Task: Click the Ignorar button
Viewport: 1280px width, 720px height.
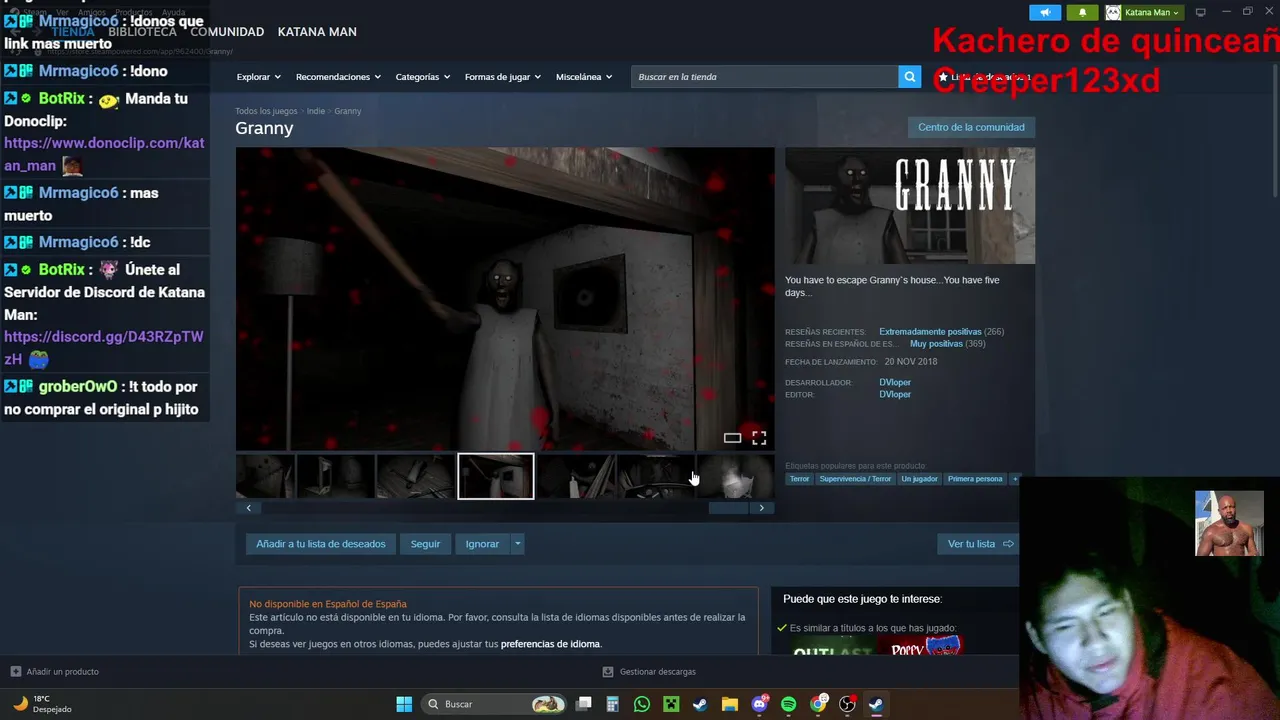Action: pyautogui.click(x=482, y=544)
